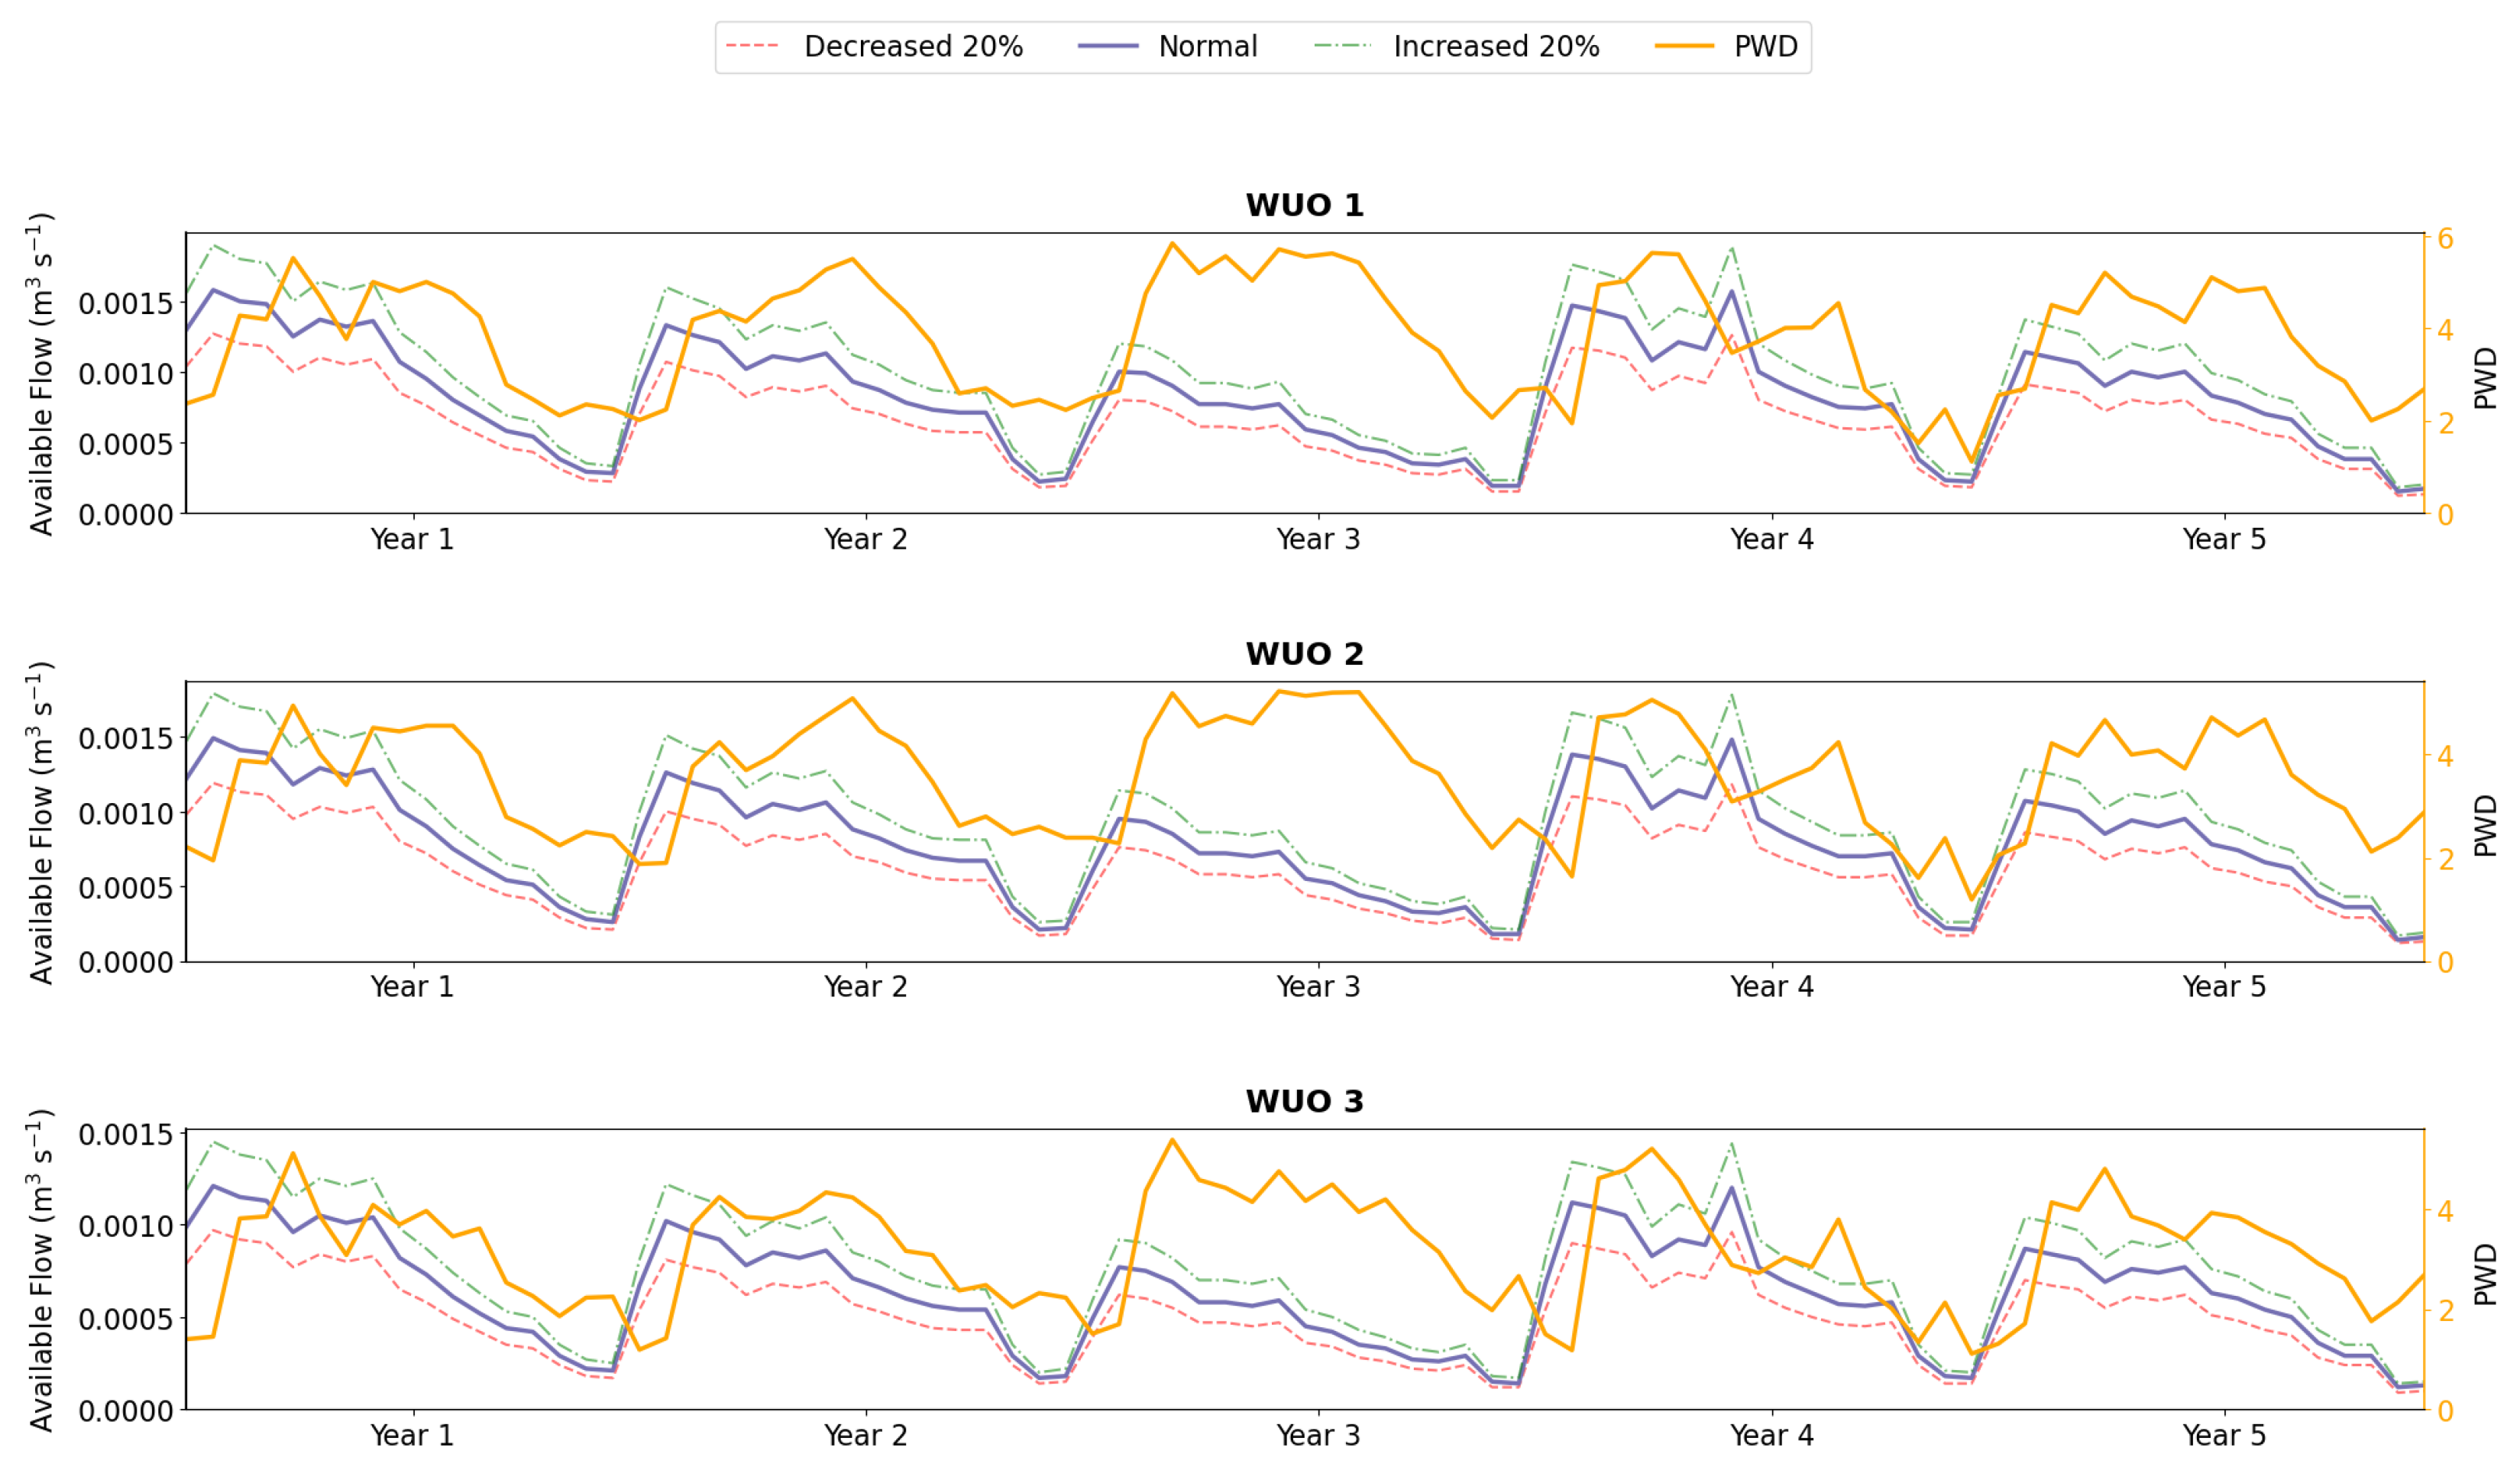The image size is (2520, 1467).
Task: Click the '6' tick on WUO 1 PWD axis
Action: 2445,238
